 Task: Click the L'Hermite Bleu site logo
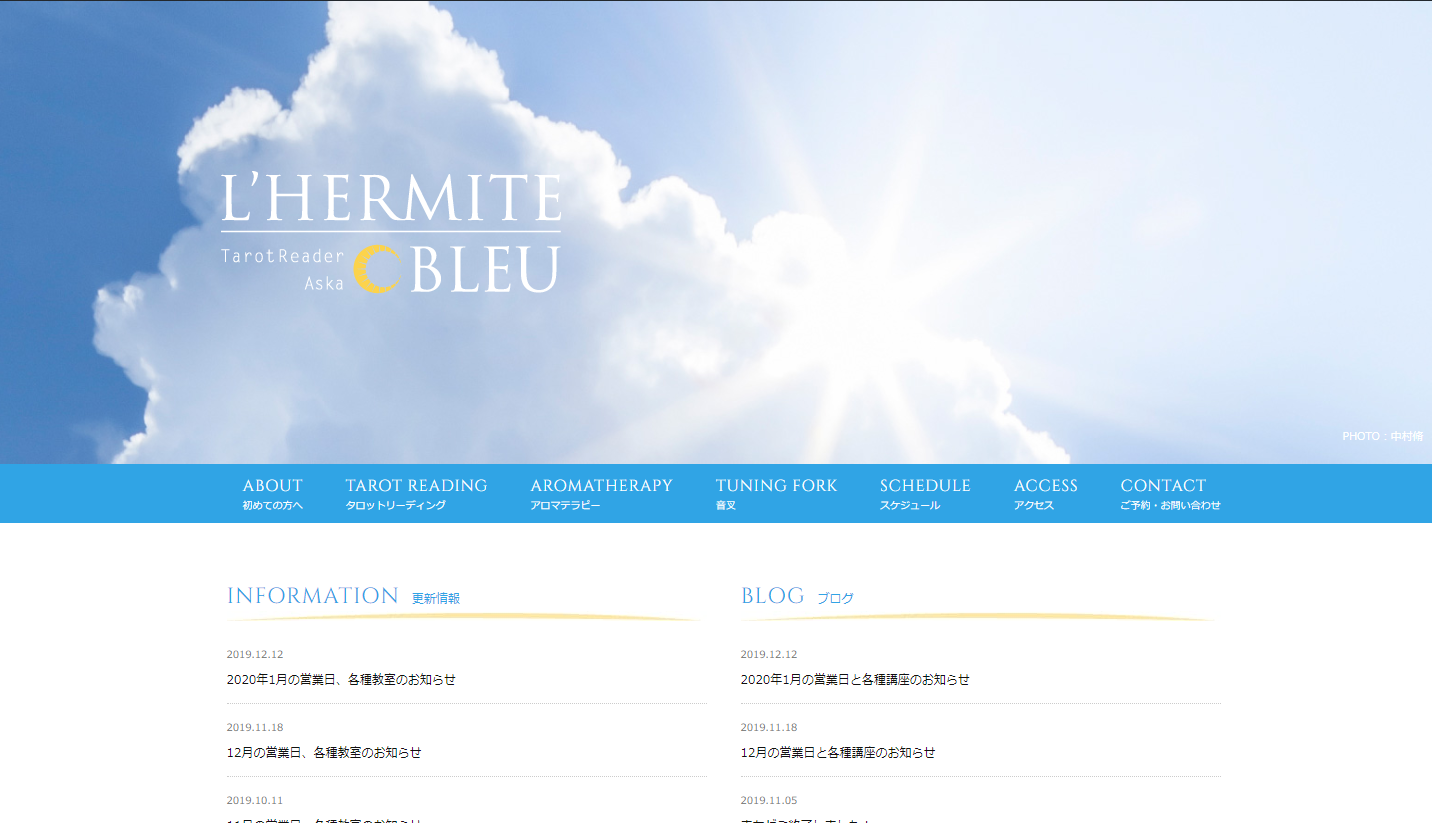[391, 233]
